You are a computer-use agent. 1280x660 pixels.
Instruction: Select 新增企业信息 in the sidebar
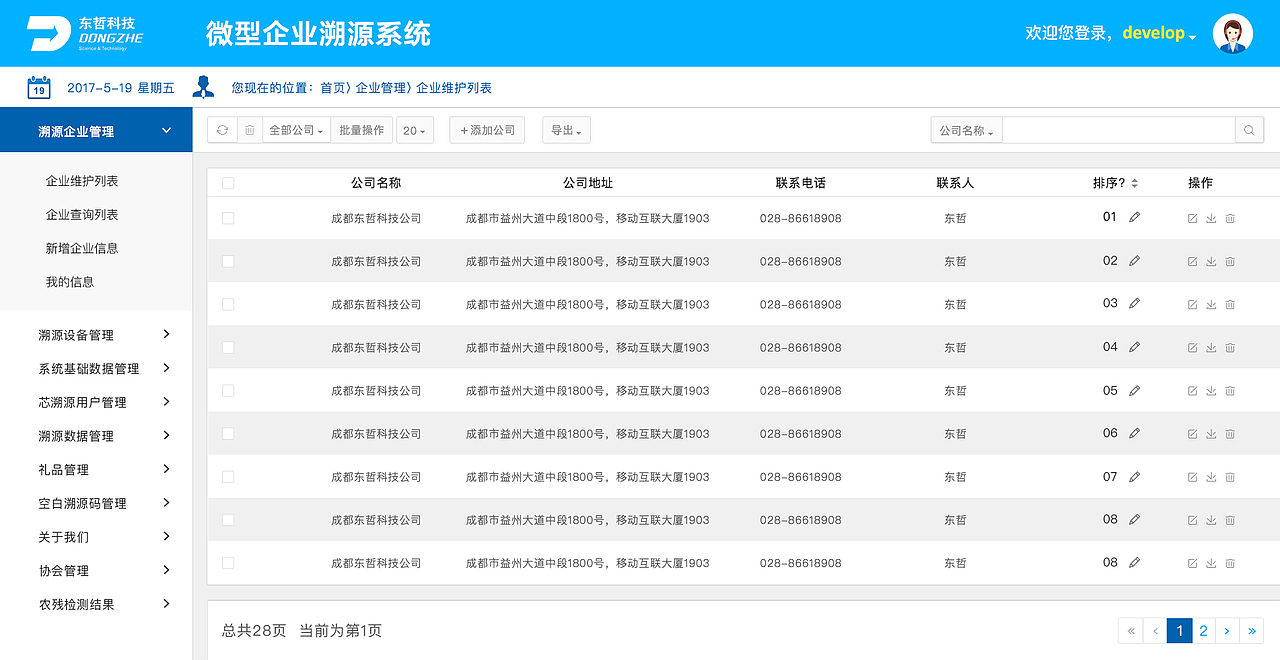[x=82, y=248]
